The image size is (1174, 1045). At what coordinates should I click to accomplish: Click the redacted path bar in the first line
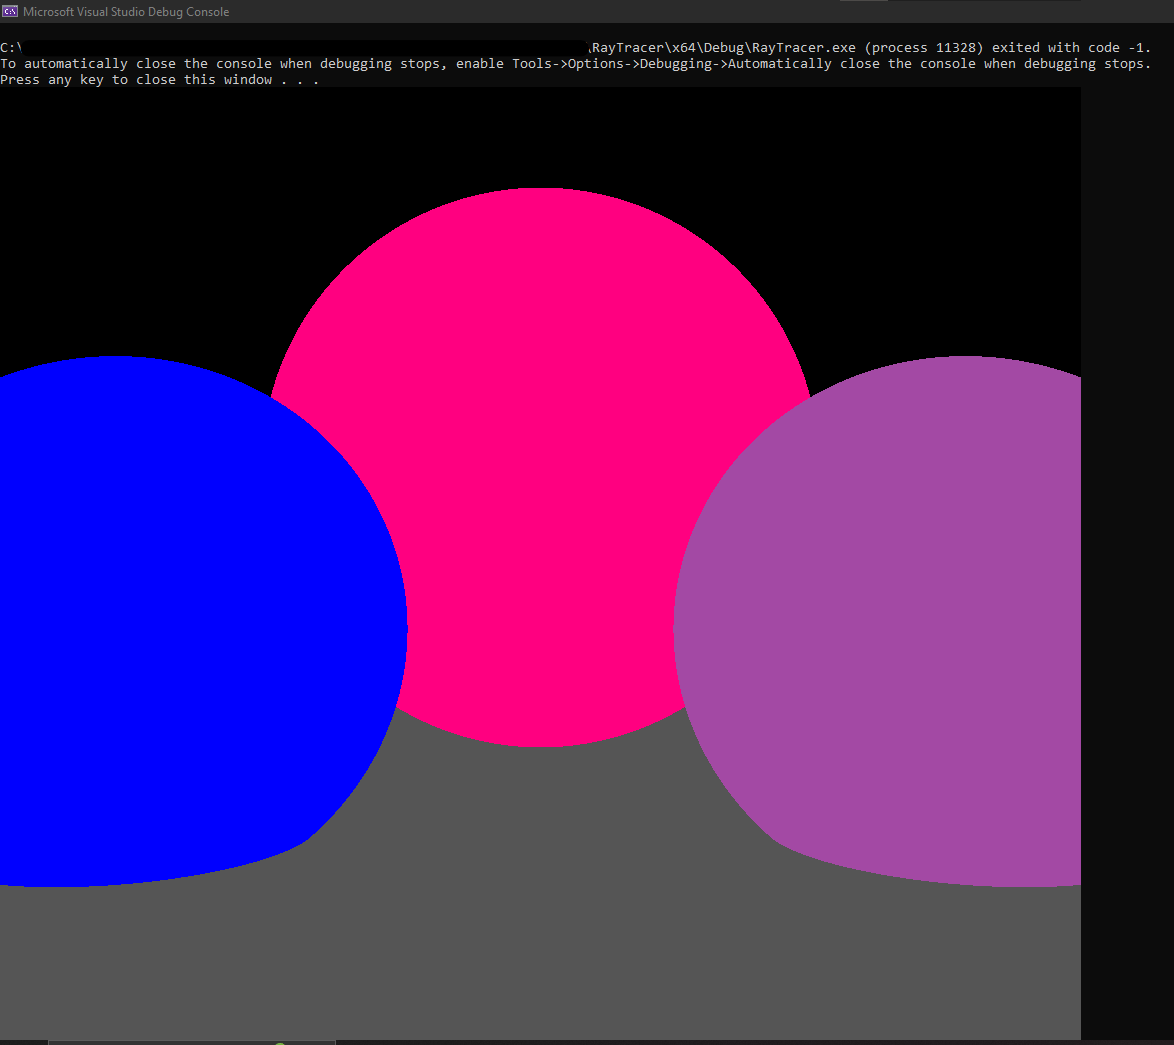[300, 47]
